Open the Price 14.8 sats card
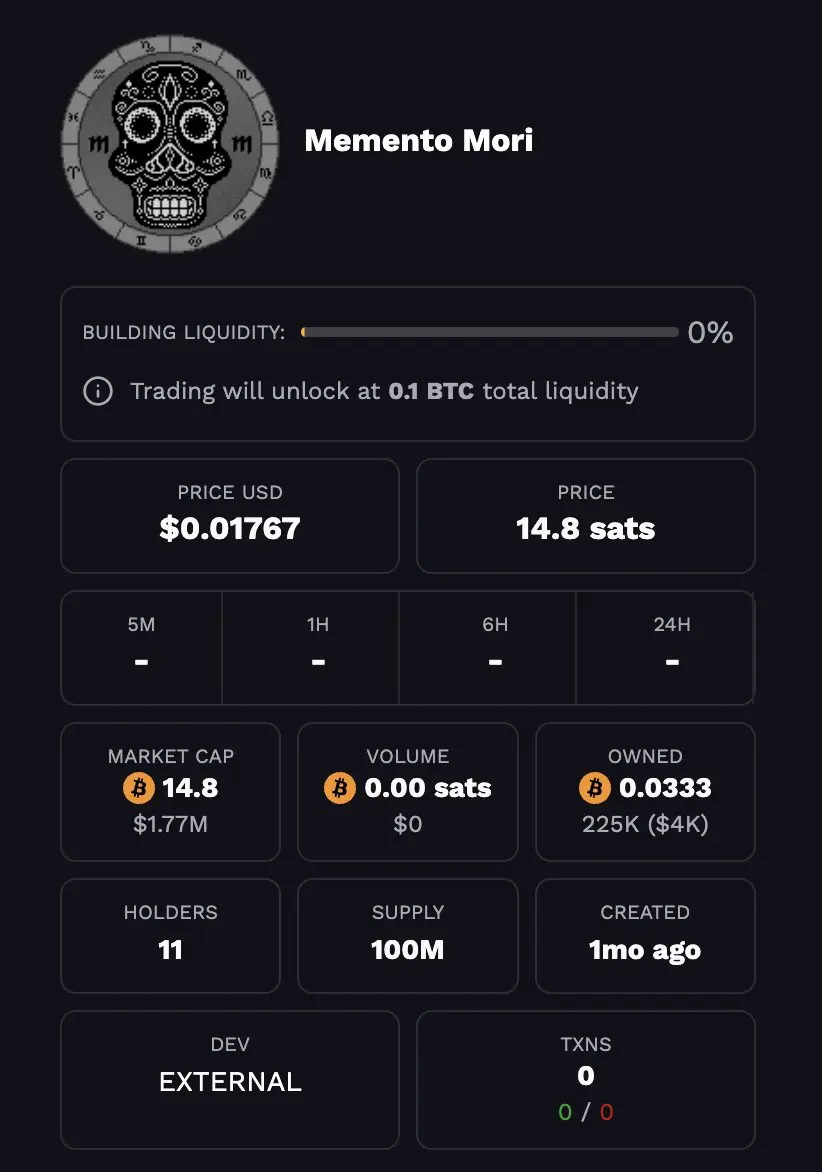Viewport: 822px width, 1172px height. click(586, 516)
